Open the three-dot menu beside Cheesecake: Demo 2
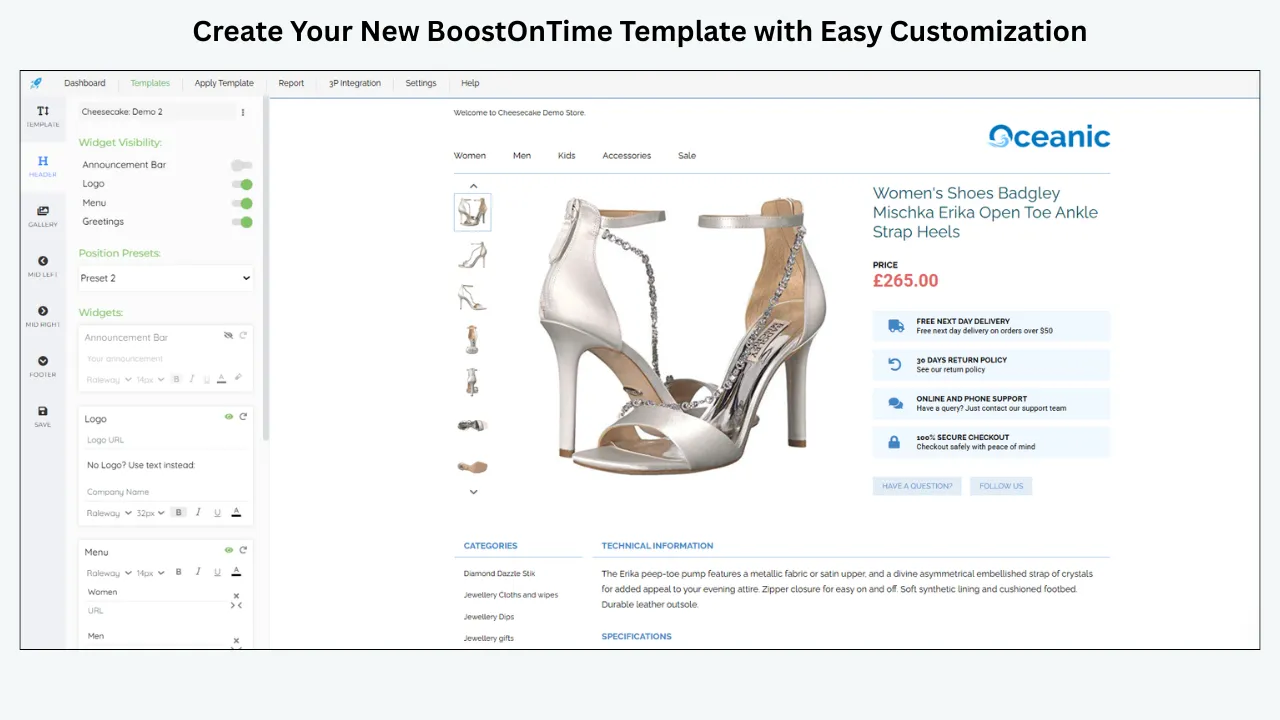The image size is (1280, 720). click(x=243, y=112)
